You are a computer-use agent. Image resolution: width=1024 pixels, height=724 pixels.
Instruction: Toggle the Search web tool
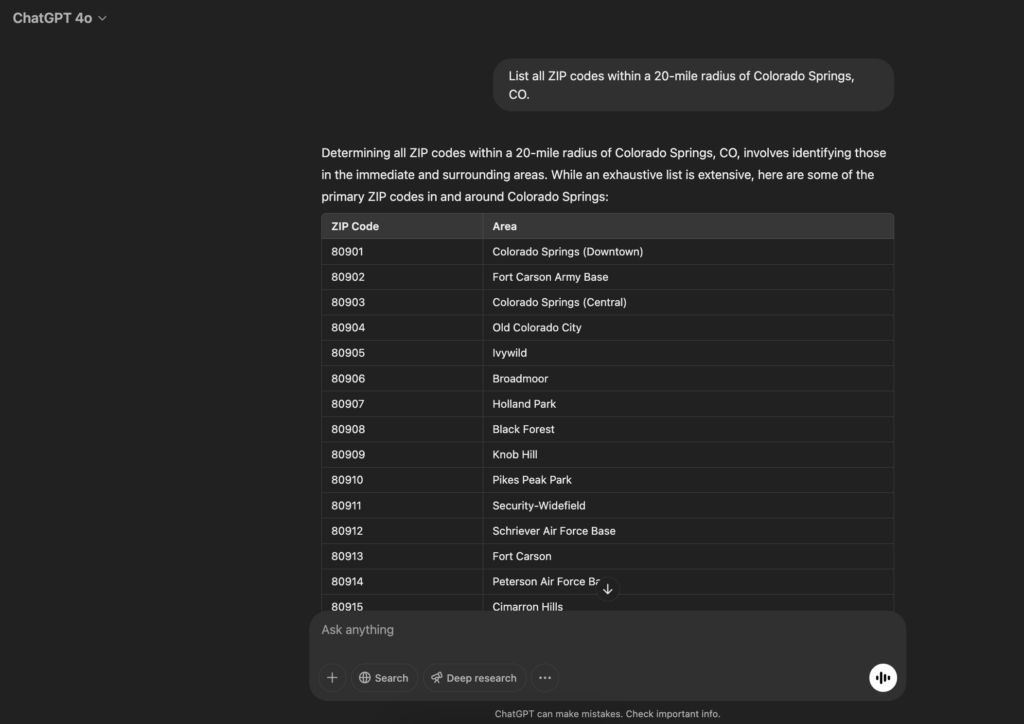[383, 678]
